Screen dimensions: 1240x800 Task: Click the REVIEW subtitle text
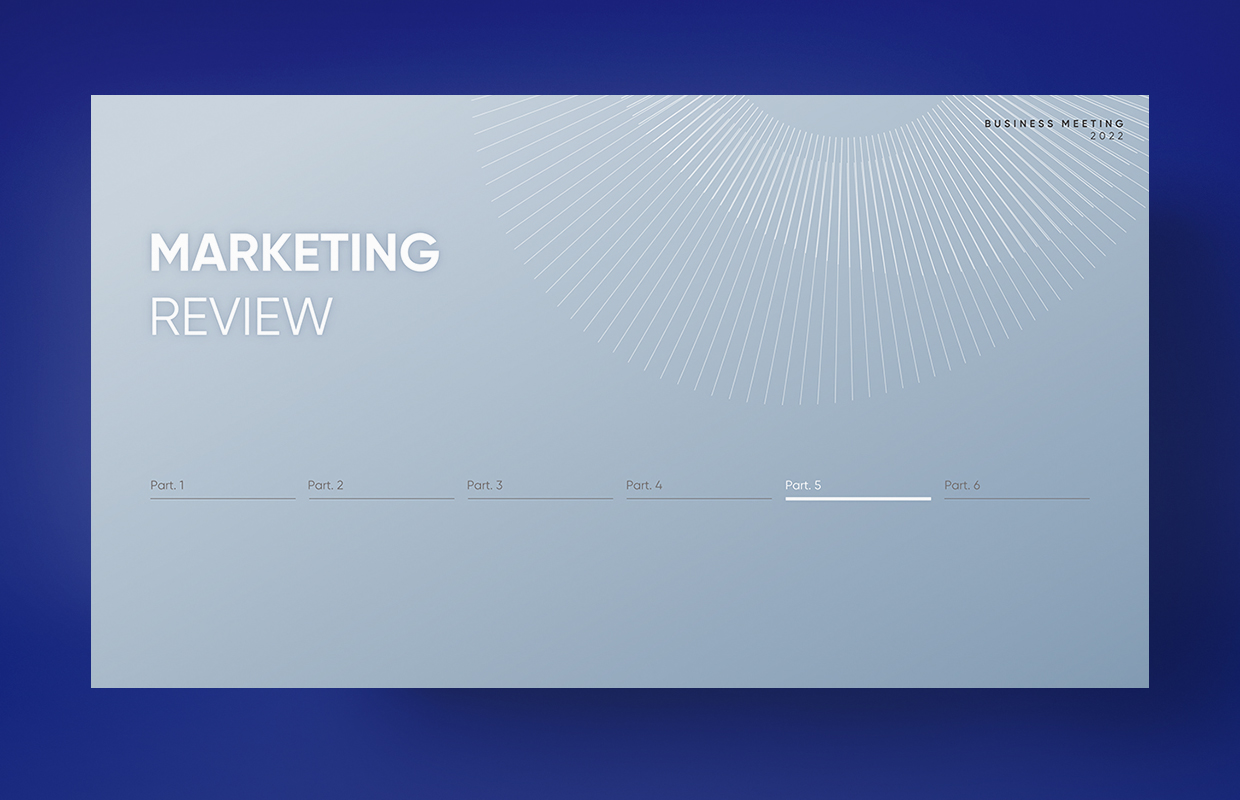(241, 317)
